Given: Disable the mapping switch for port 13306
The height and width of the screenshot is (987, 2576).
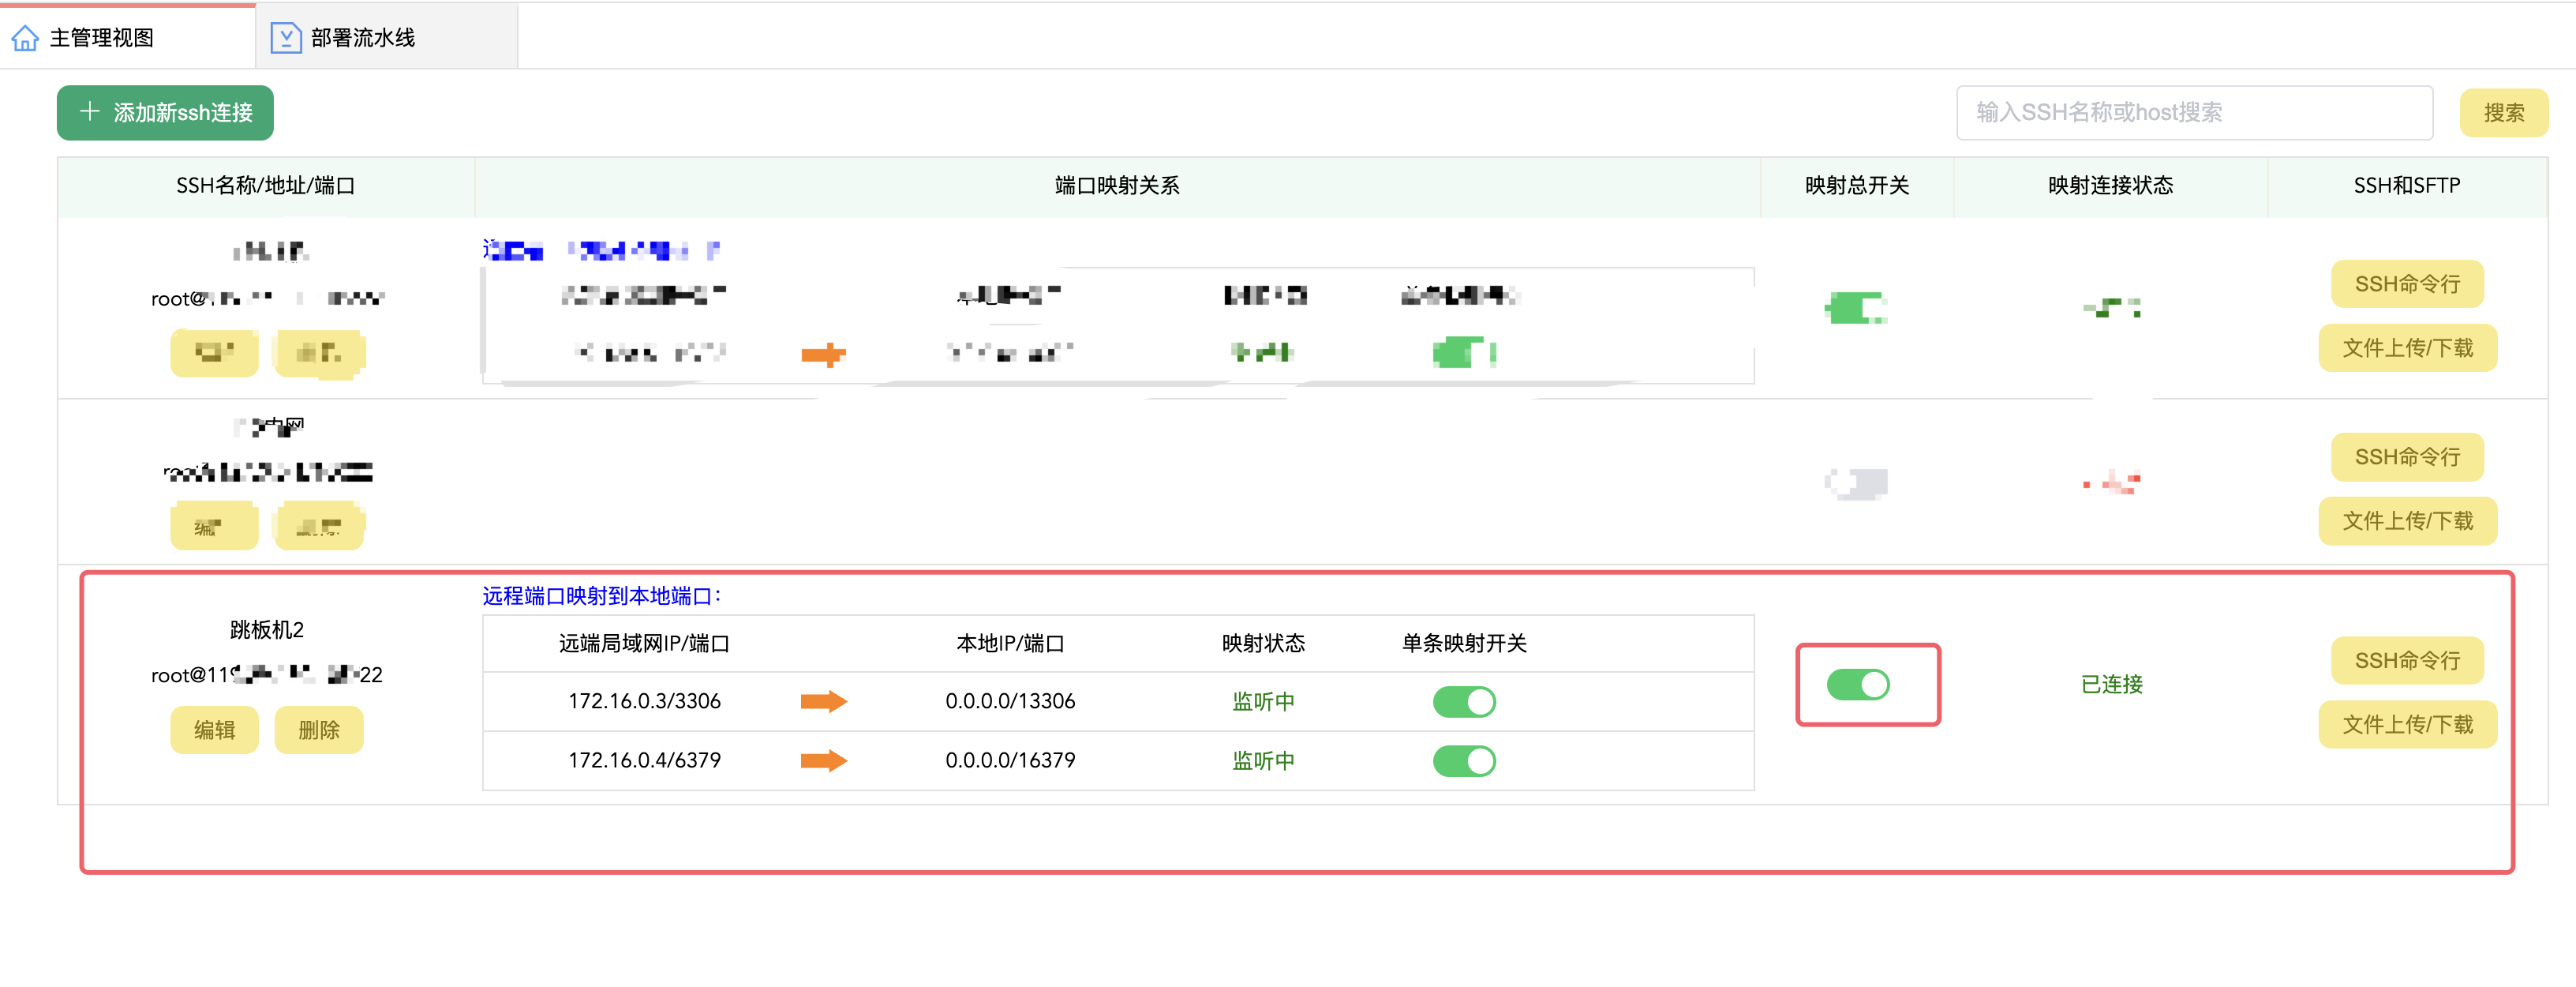Looking at the screenshot, I should (x=1463, y=701).
